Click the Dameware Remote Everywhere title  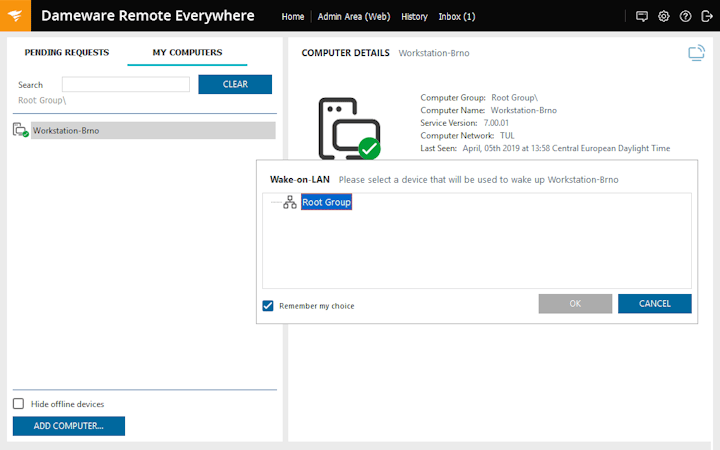point(147,16)
